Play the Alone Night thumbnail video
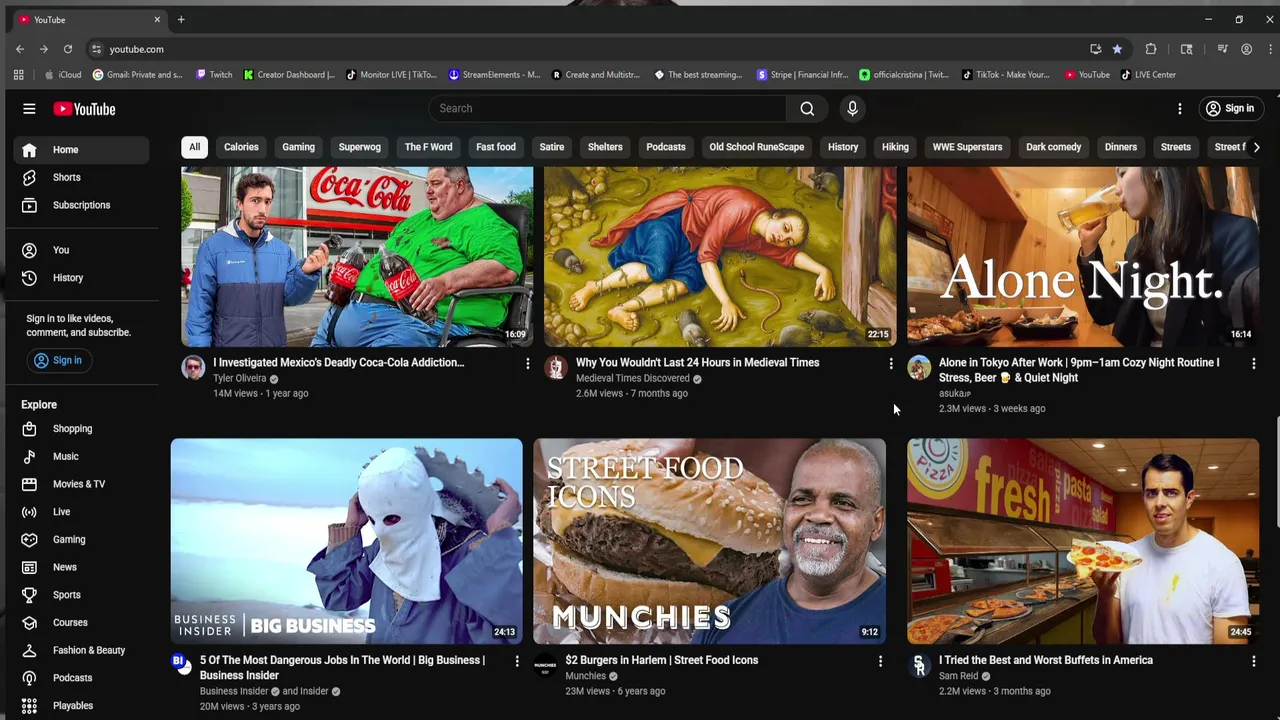This screenshot has height=720, width=1280. tap(1082, 257)
